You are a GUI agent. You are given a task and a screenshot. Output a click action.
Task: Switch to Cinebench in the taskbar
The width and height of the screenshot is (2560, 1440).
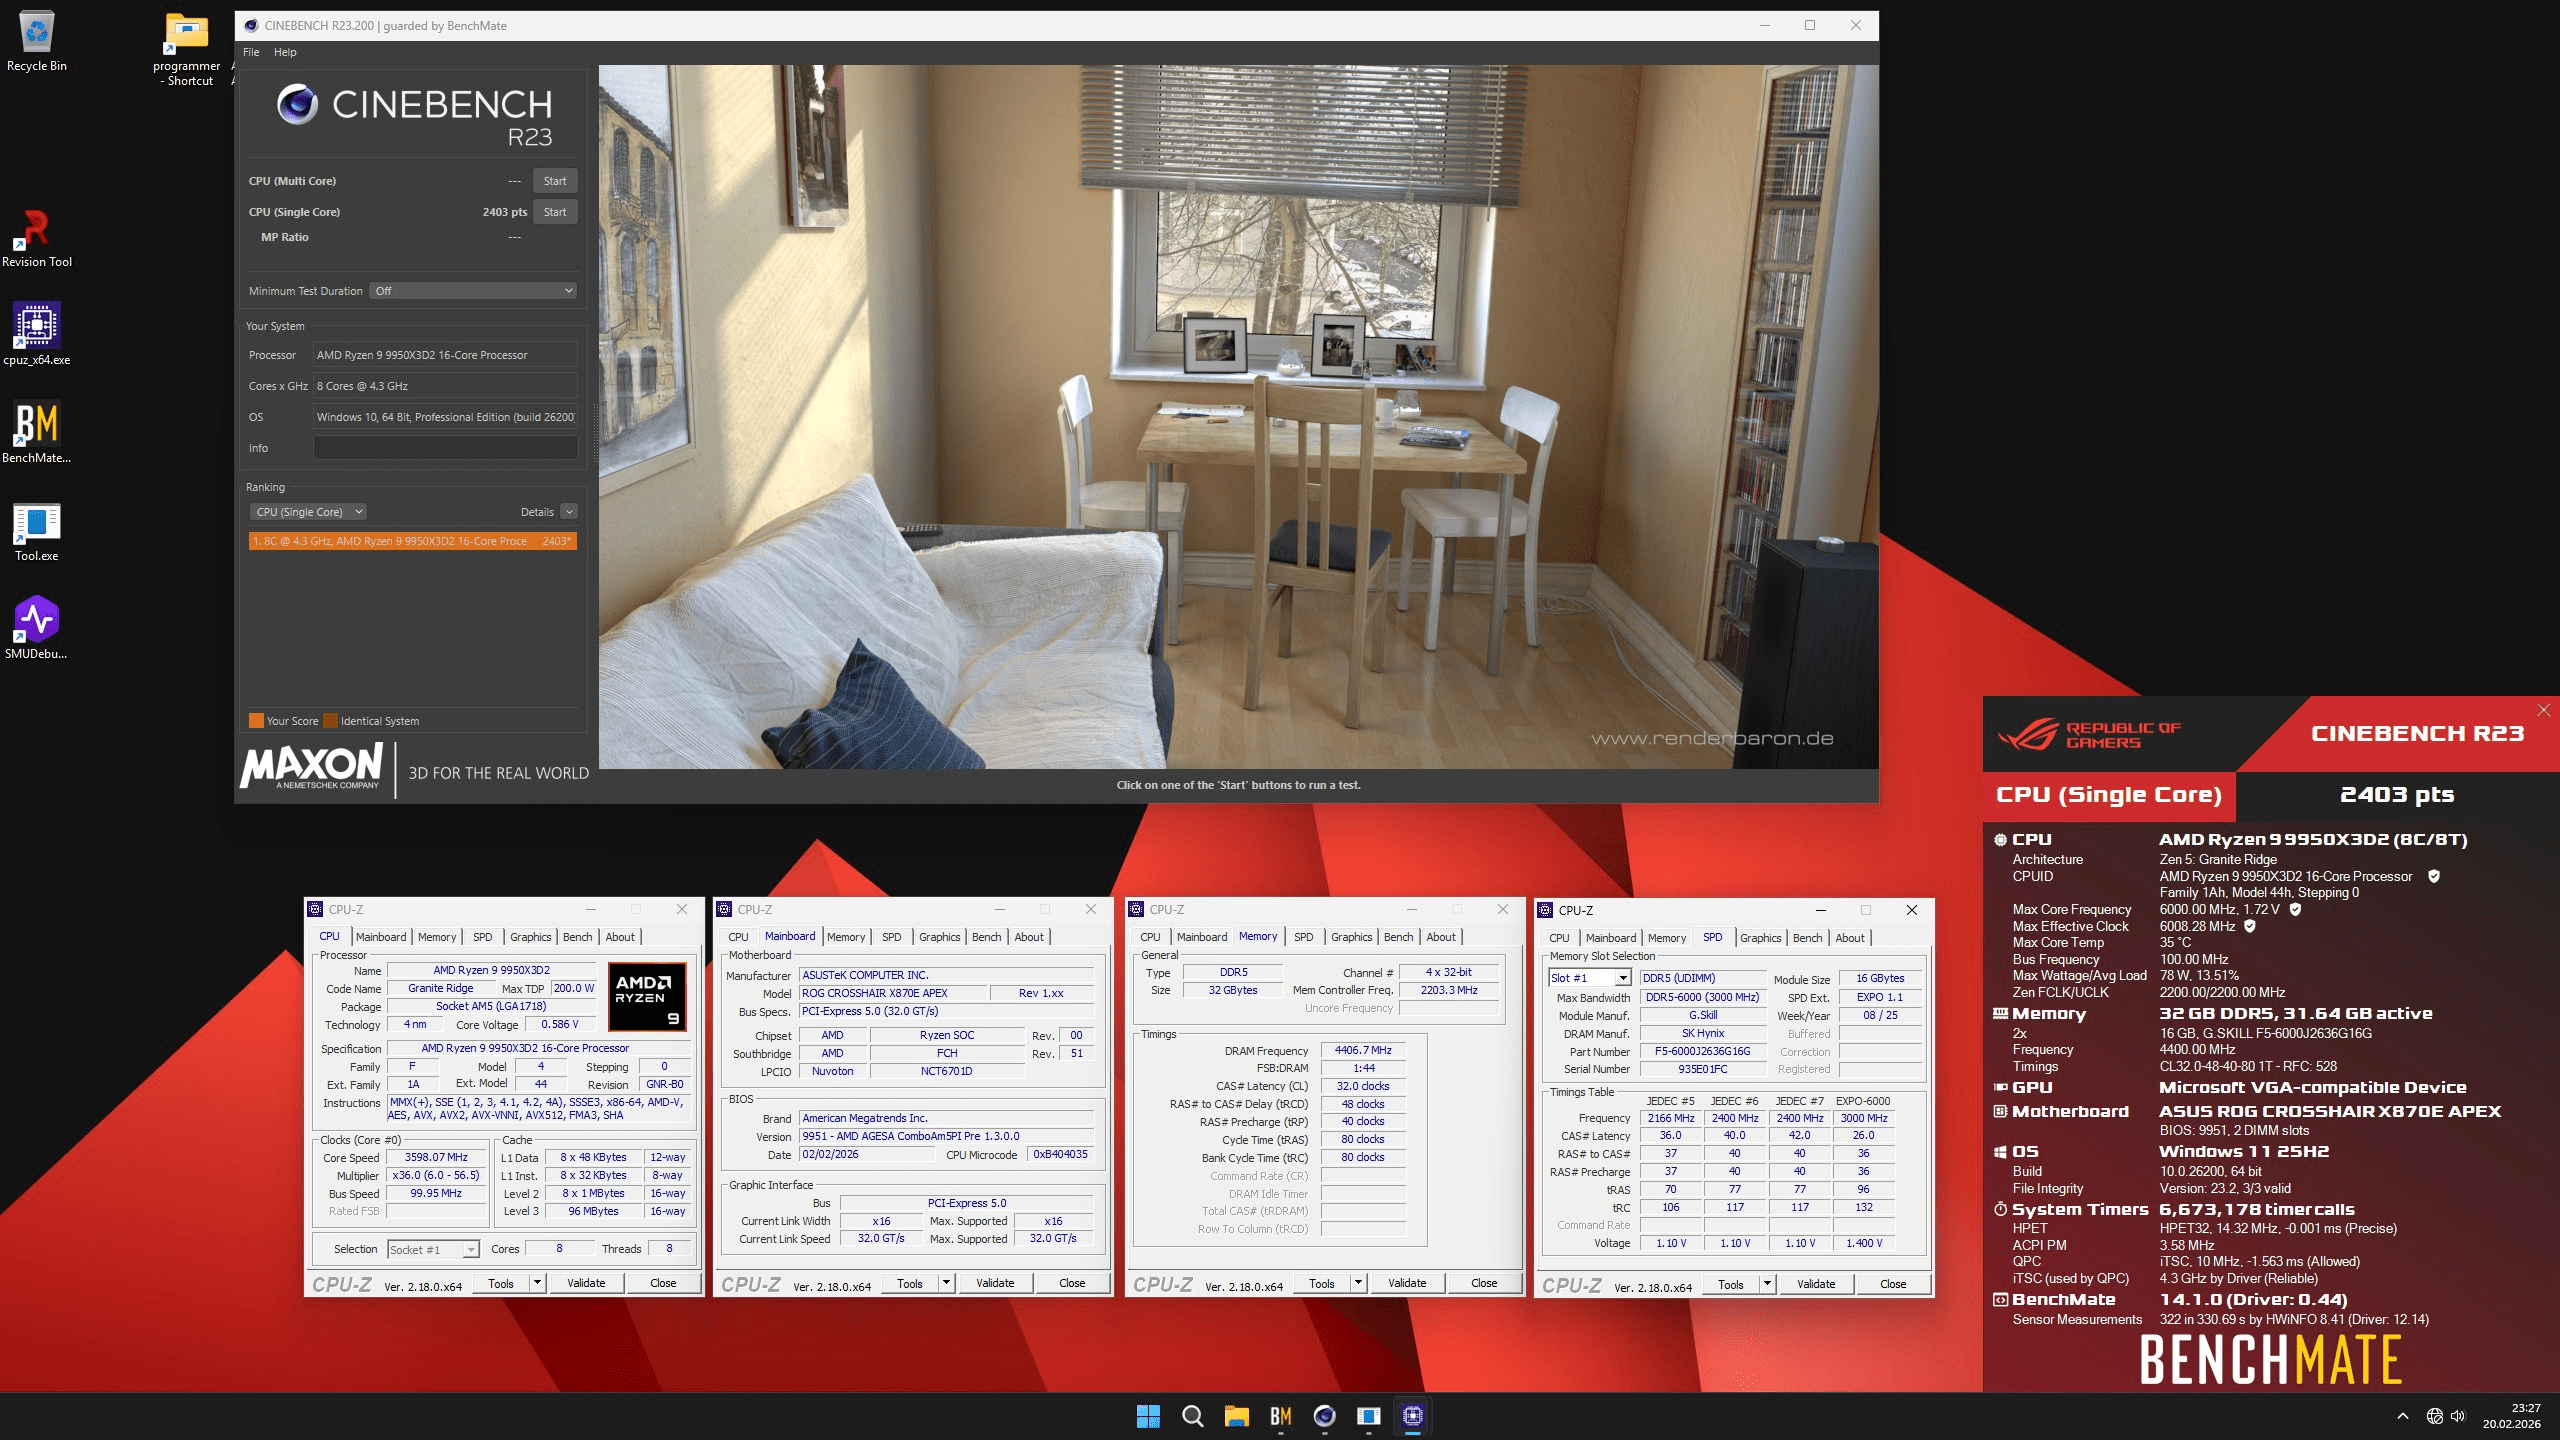pos(1325,1416)
